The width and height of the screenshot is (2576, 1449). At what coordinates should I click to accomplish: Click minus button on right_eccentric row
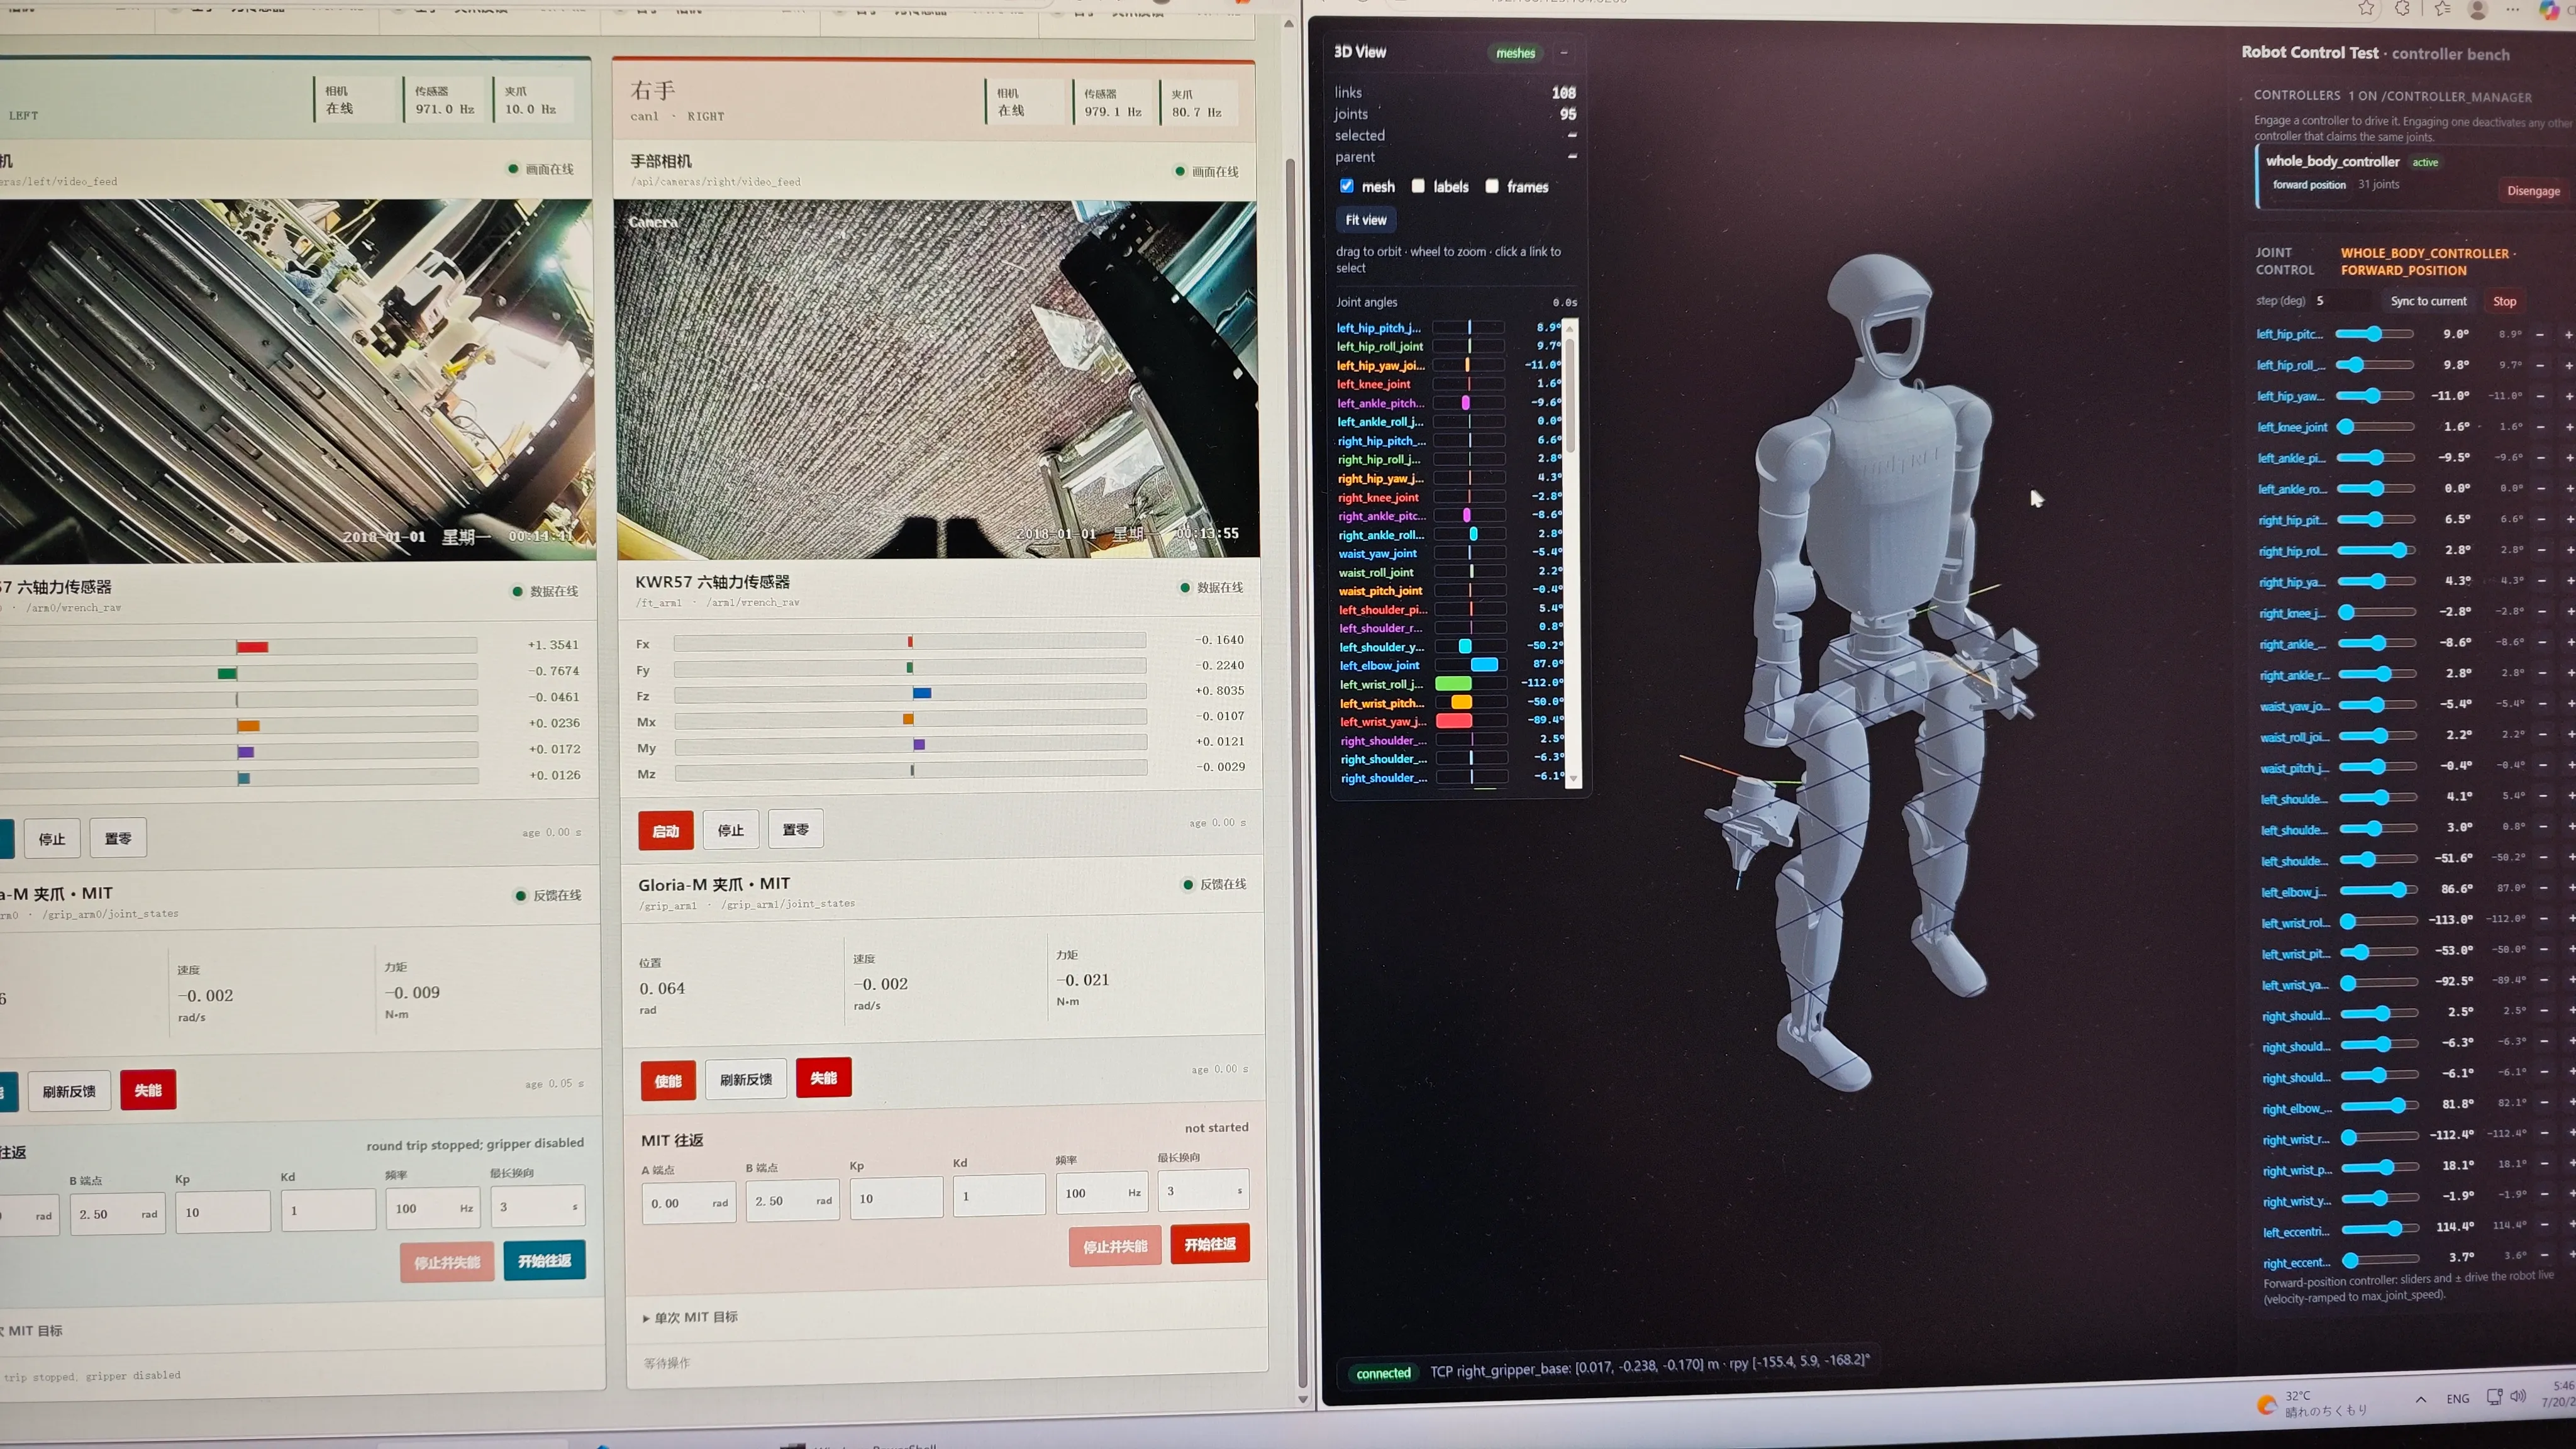point(2546,1255)
